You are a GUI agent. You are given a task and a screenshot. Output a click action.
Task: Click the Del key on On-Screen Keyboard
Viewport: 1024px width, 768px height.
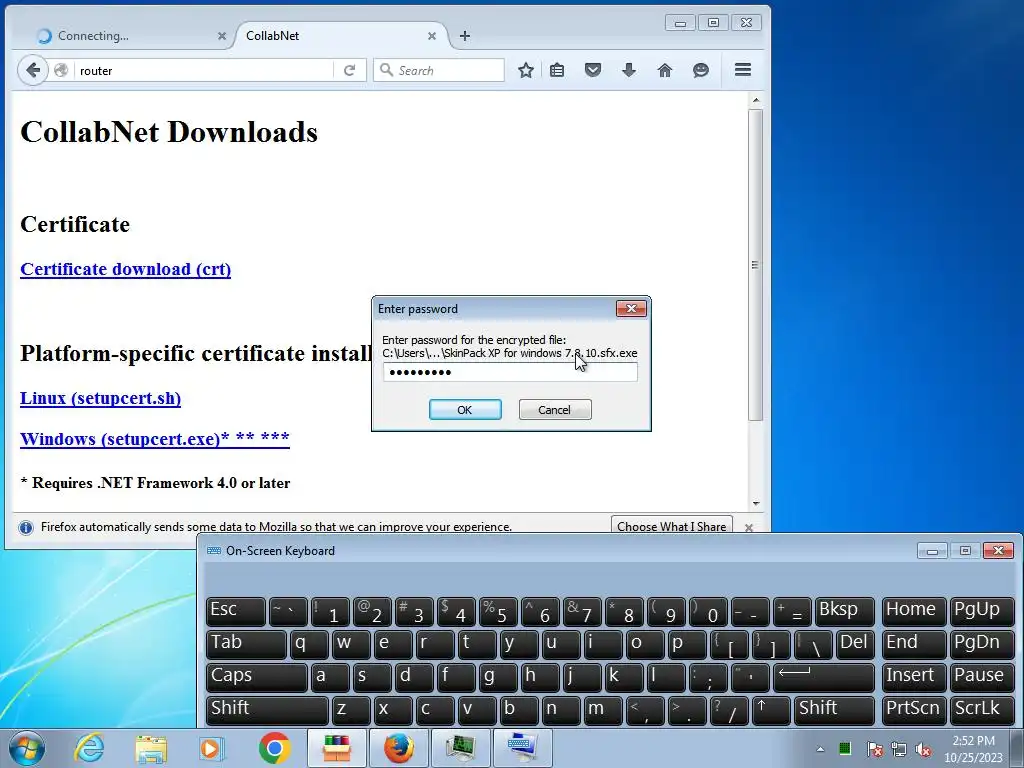click(855, 644)
